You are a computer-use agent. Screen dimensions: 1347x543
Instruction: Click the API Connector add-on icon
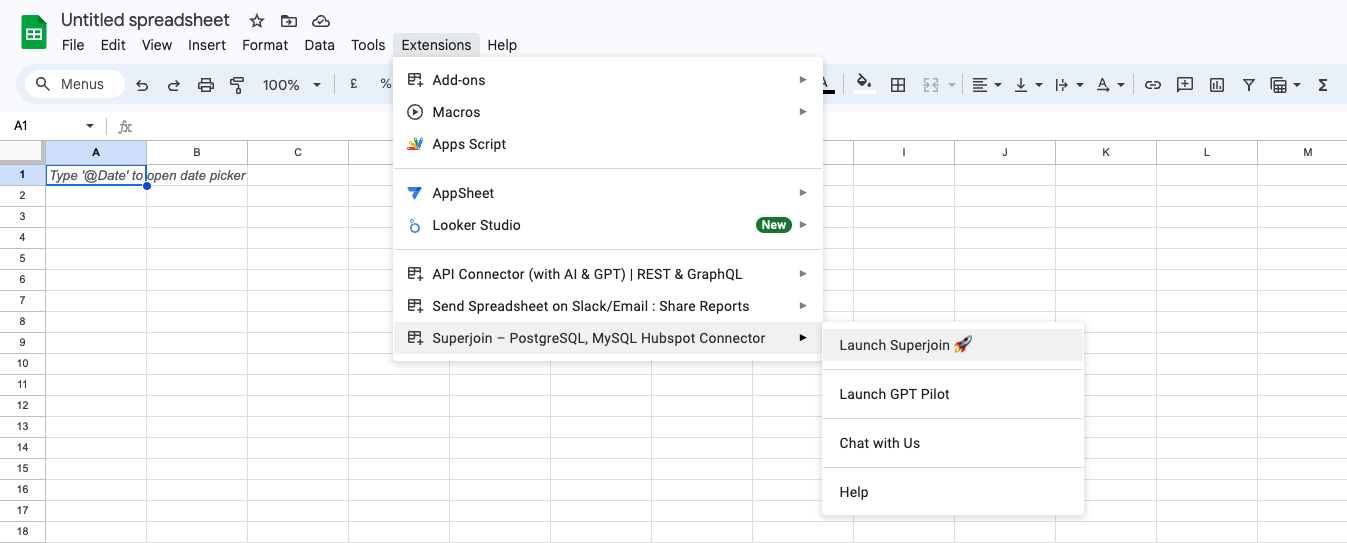[x=415, y=274]
